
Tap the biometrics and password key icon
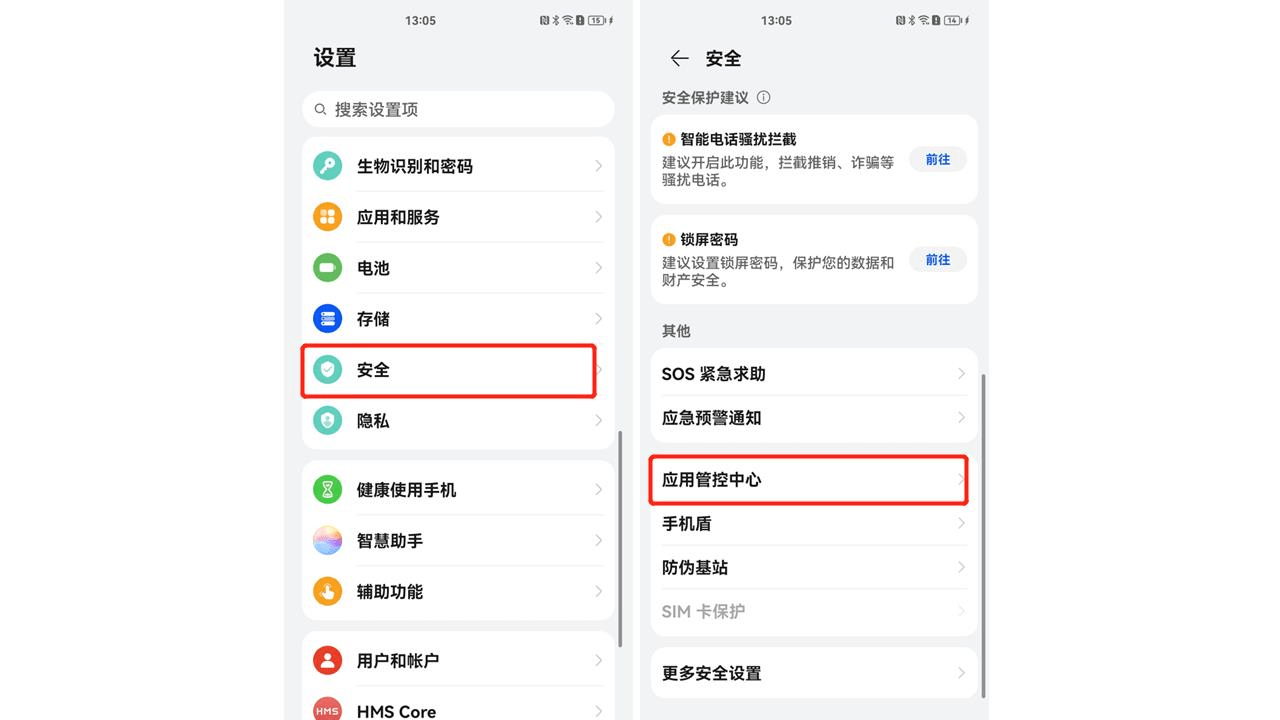[327, 166]
